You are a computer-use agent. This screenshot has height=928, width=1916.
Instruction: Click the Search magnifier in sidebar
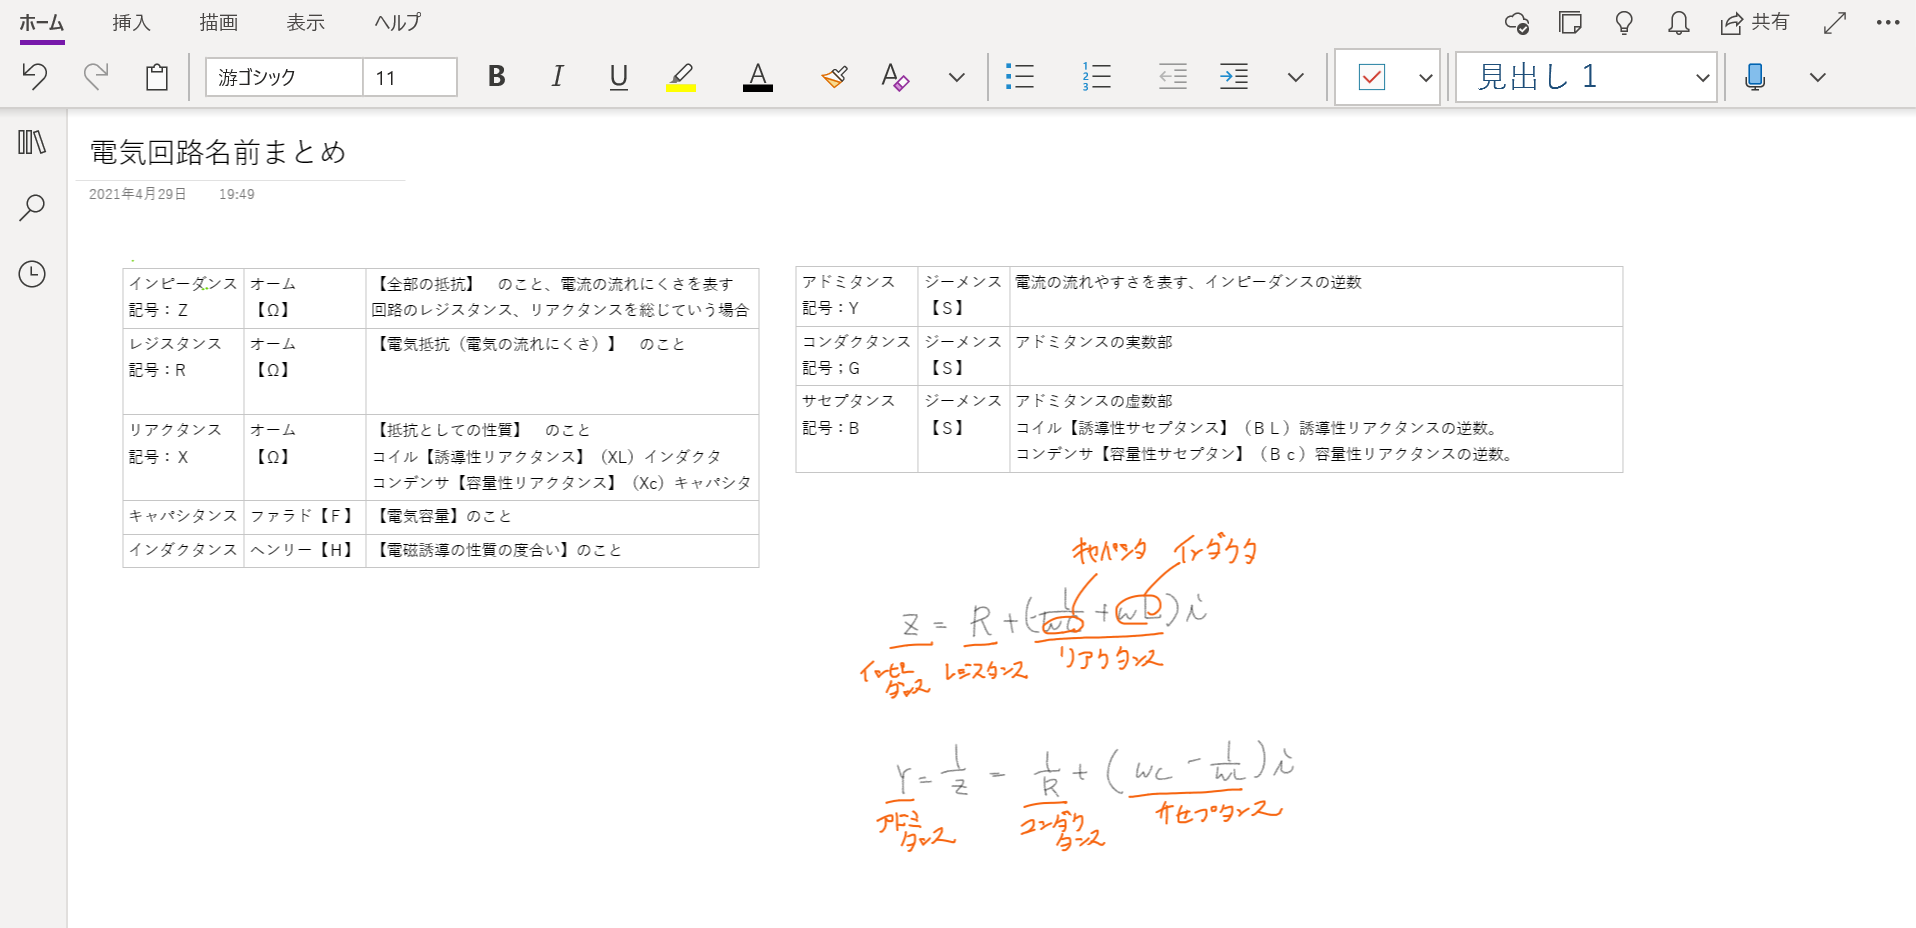click(x=32, y=208)
